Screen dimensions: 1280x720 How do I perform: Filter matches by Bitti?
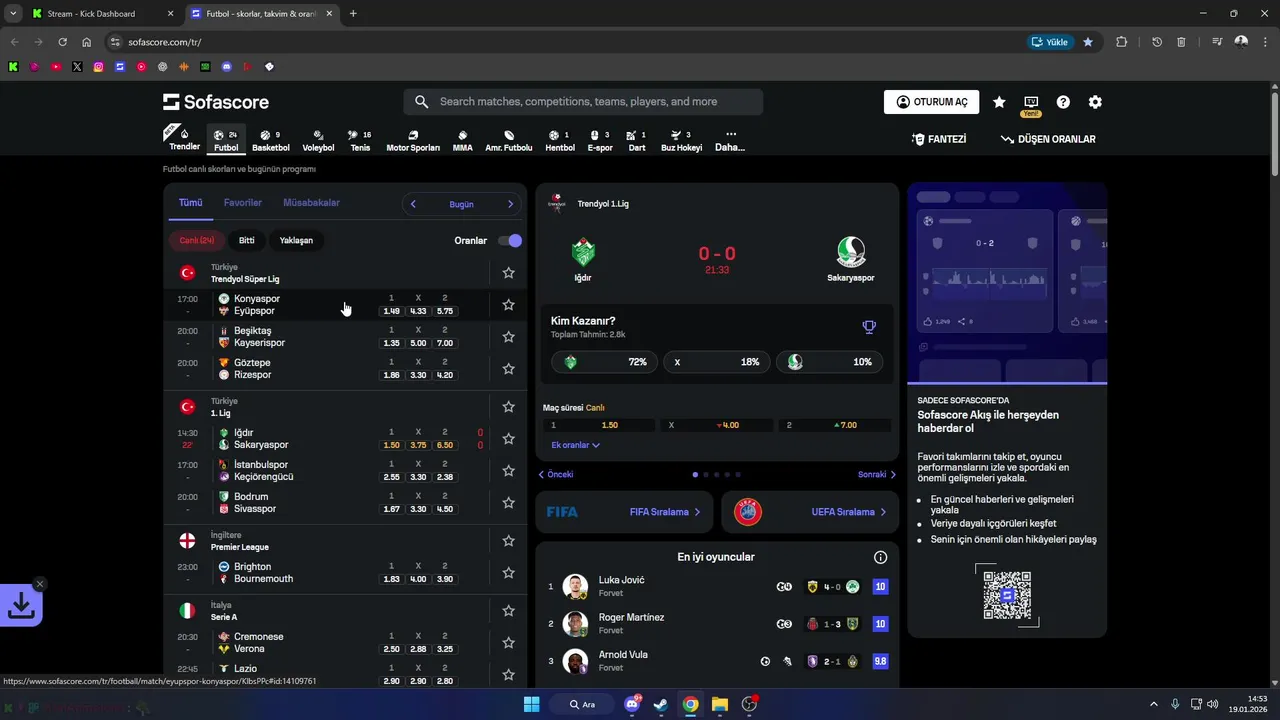click(x=247, y=241)
